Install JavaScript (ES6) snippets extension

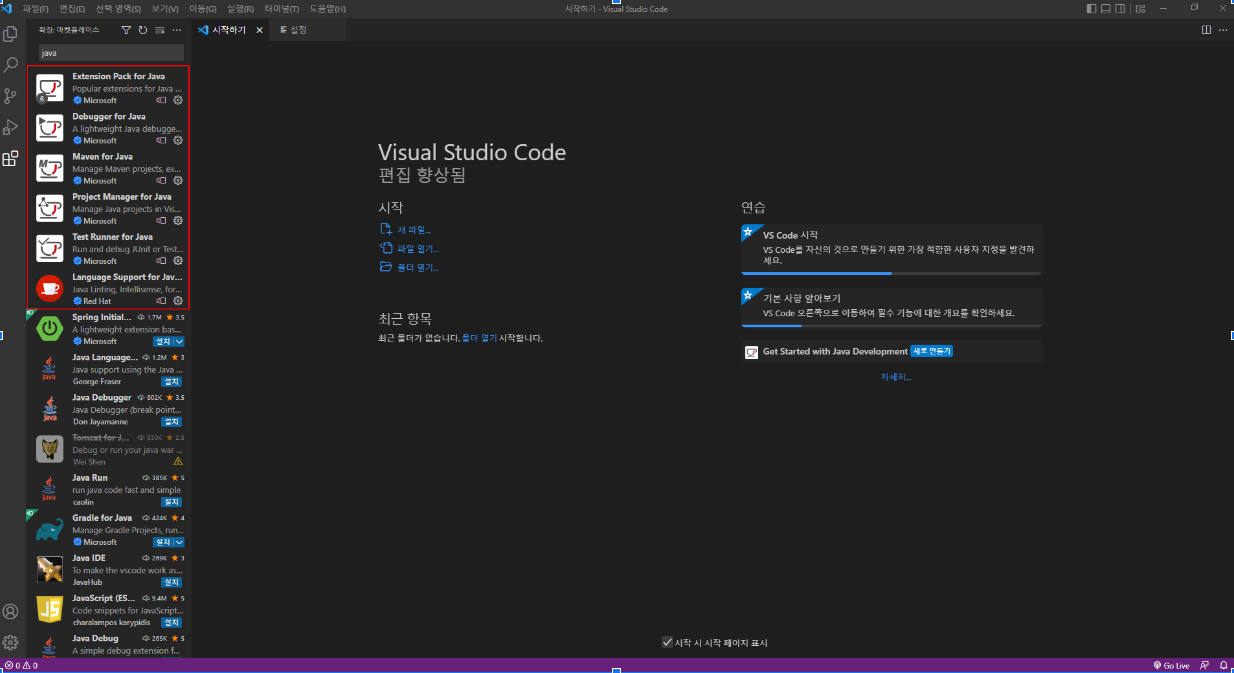[172, 622]
